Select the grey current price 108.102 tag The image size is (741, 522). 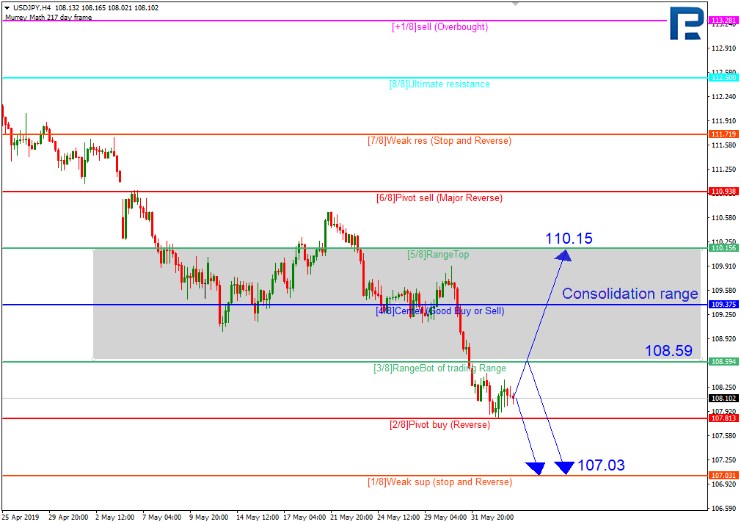[x=721, y=398]
